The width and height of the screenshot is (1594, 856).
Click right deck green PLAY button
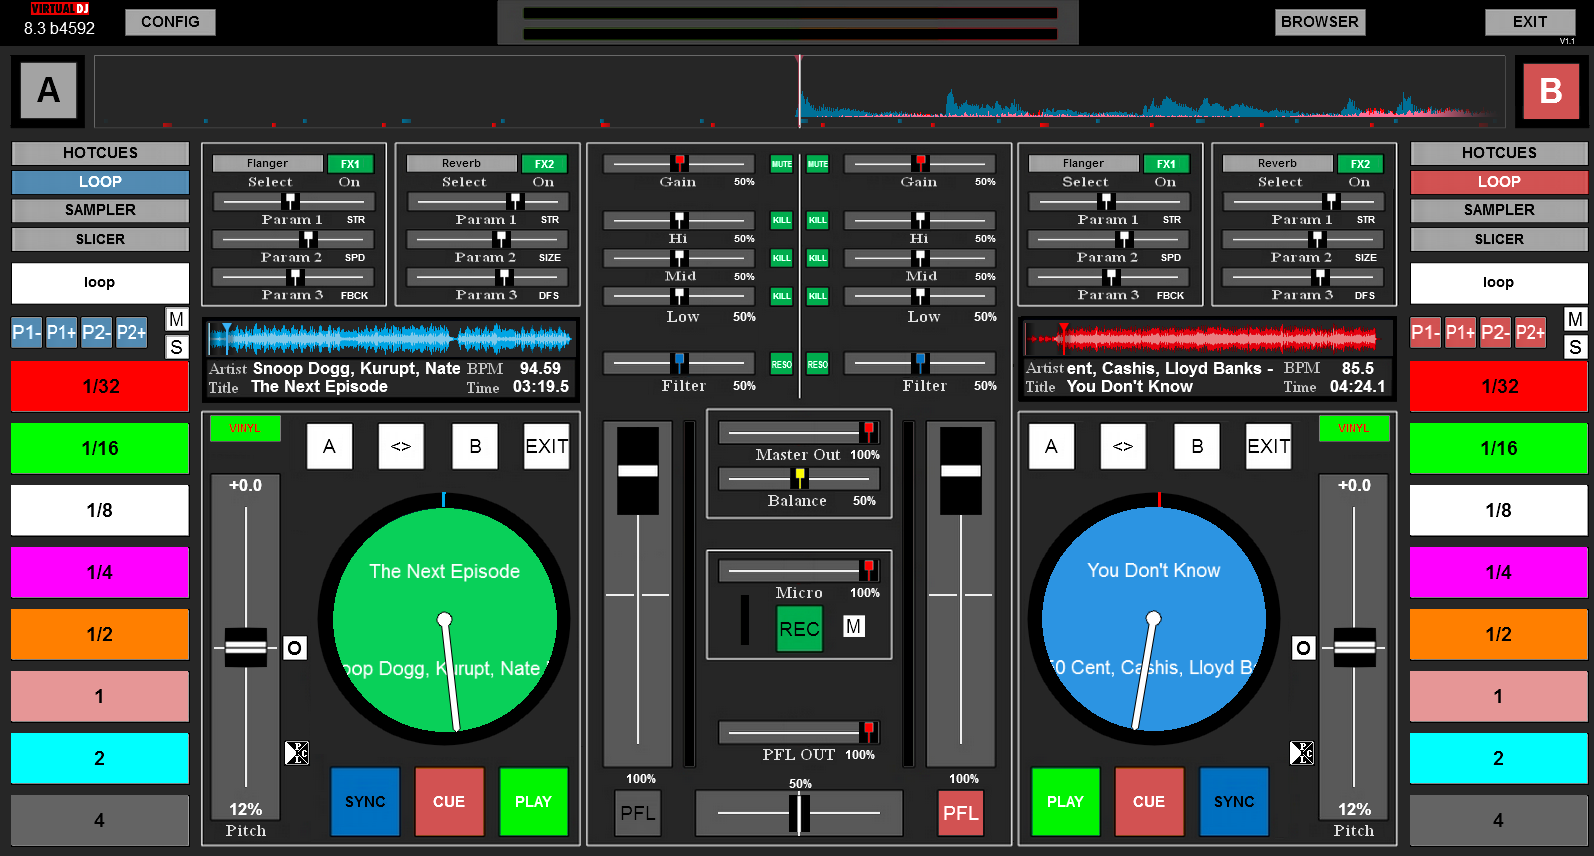point(1065,802)
